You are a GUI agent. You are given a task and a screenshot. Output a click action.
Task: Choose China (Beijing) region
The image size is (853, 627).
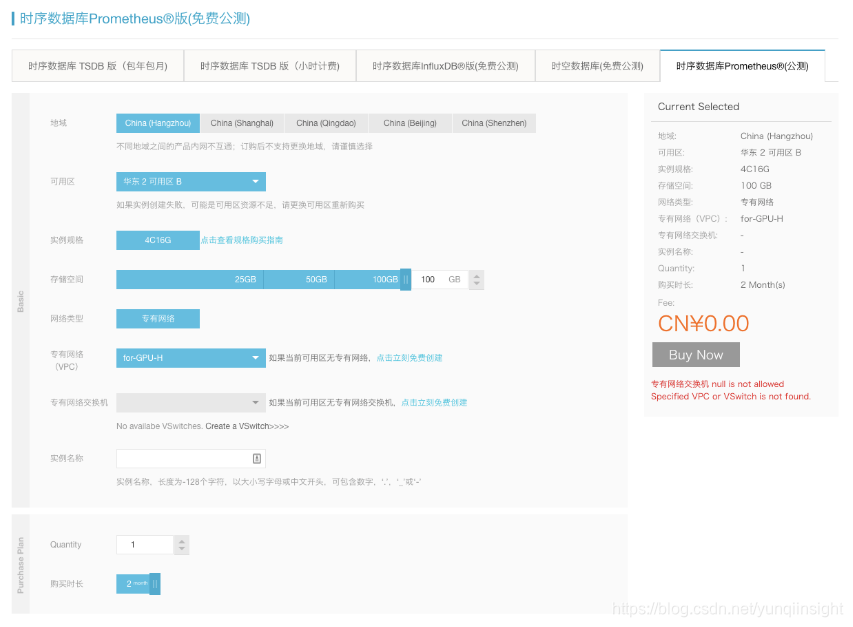410,123
